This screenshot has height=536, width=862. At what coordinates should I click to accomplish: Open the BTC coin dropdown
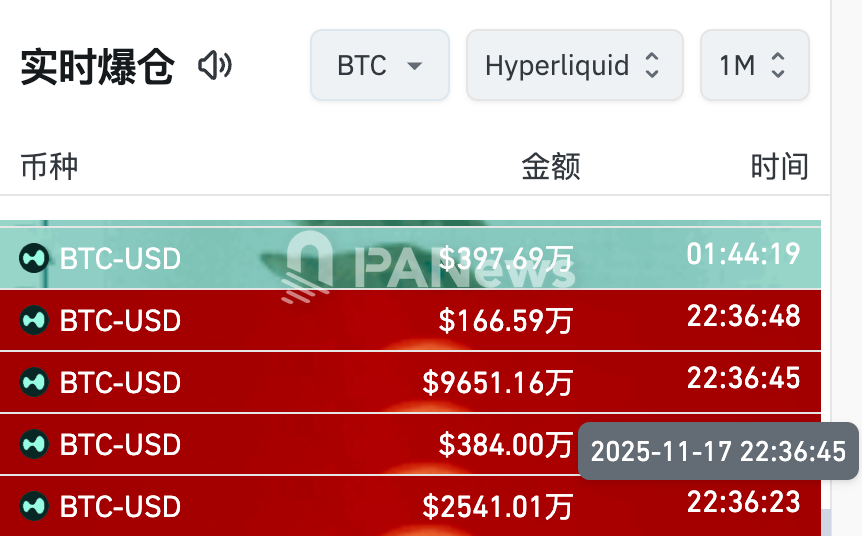[380, 66]
